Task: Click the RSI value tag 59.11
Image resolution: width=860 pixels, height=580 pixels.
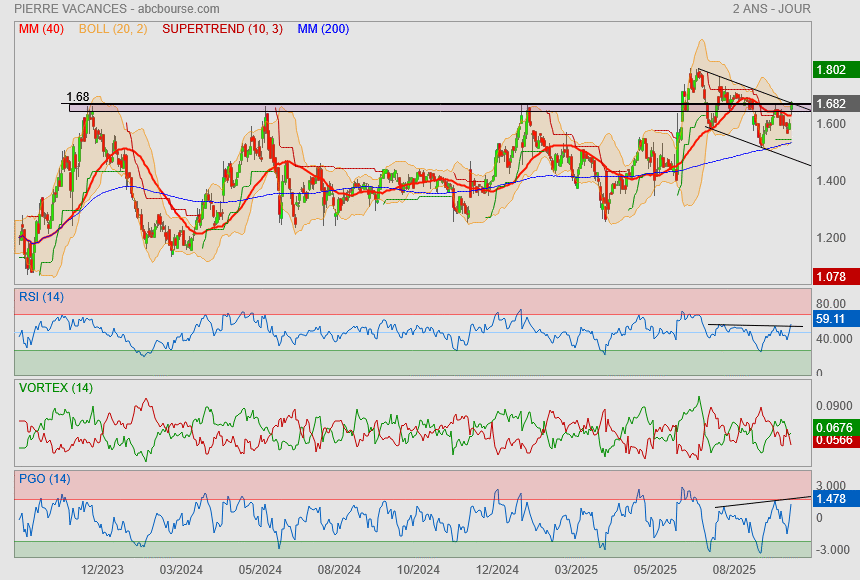Action: pyautogui.click(x=831, y=319)
